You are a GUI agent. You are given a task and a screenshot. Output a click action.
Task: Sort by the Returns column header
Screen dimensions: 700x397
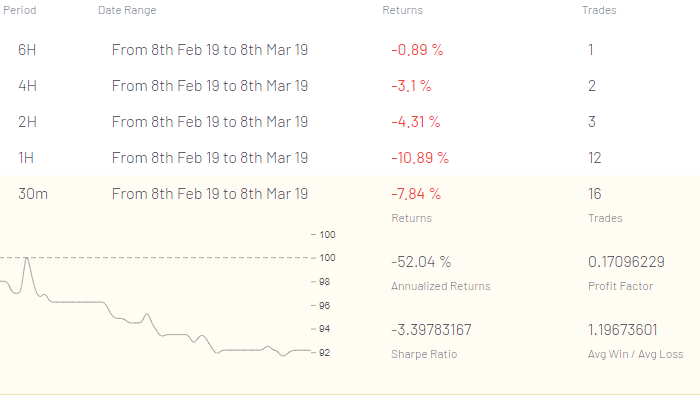point(402,10)
